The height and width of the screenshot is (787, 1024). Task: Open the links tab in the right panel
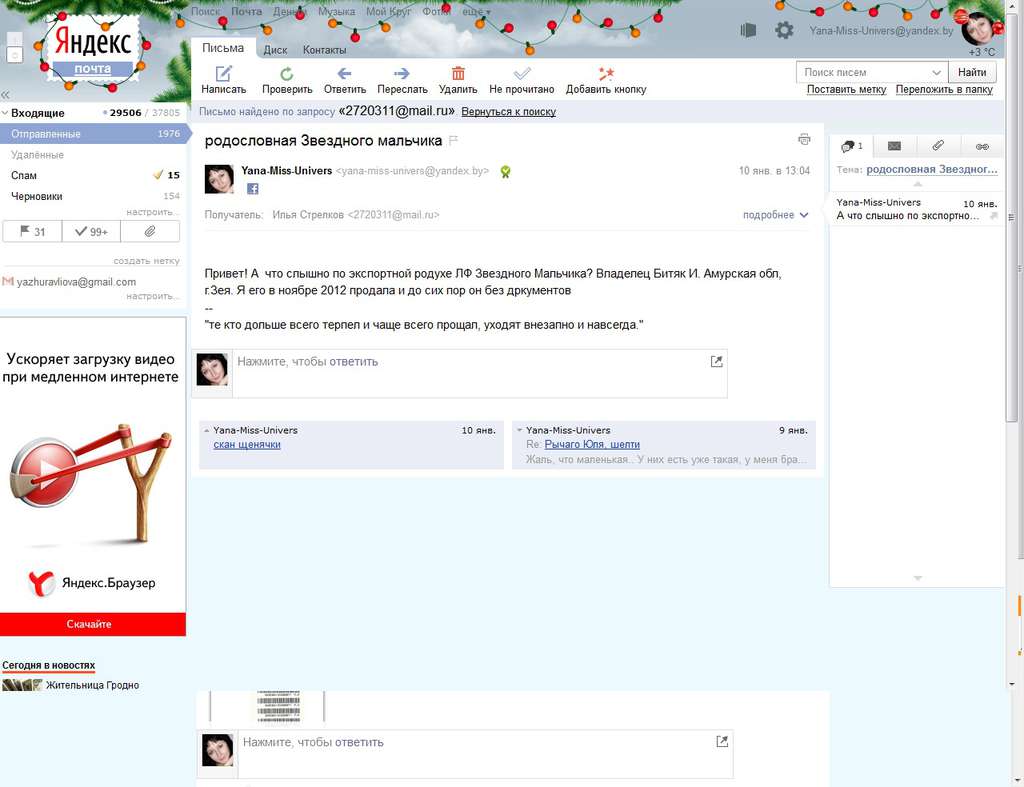tap(982, 146)
